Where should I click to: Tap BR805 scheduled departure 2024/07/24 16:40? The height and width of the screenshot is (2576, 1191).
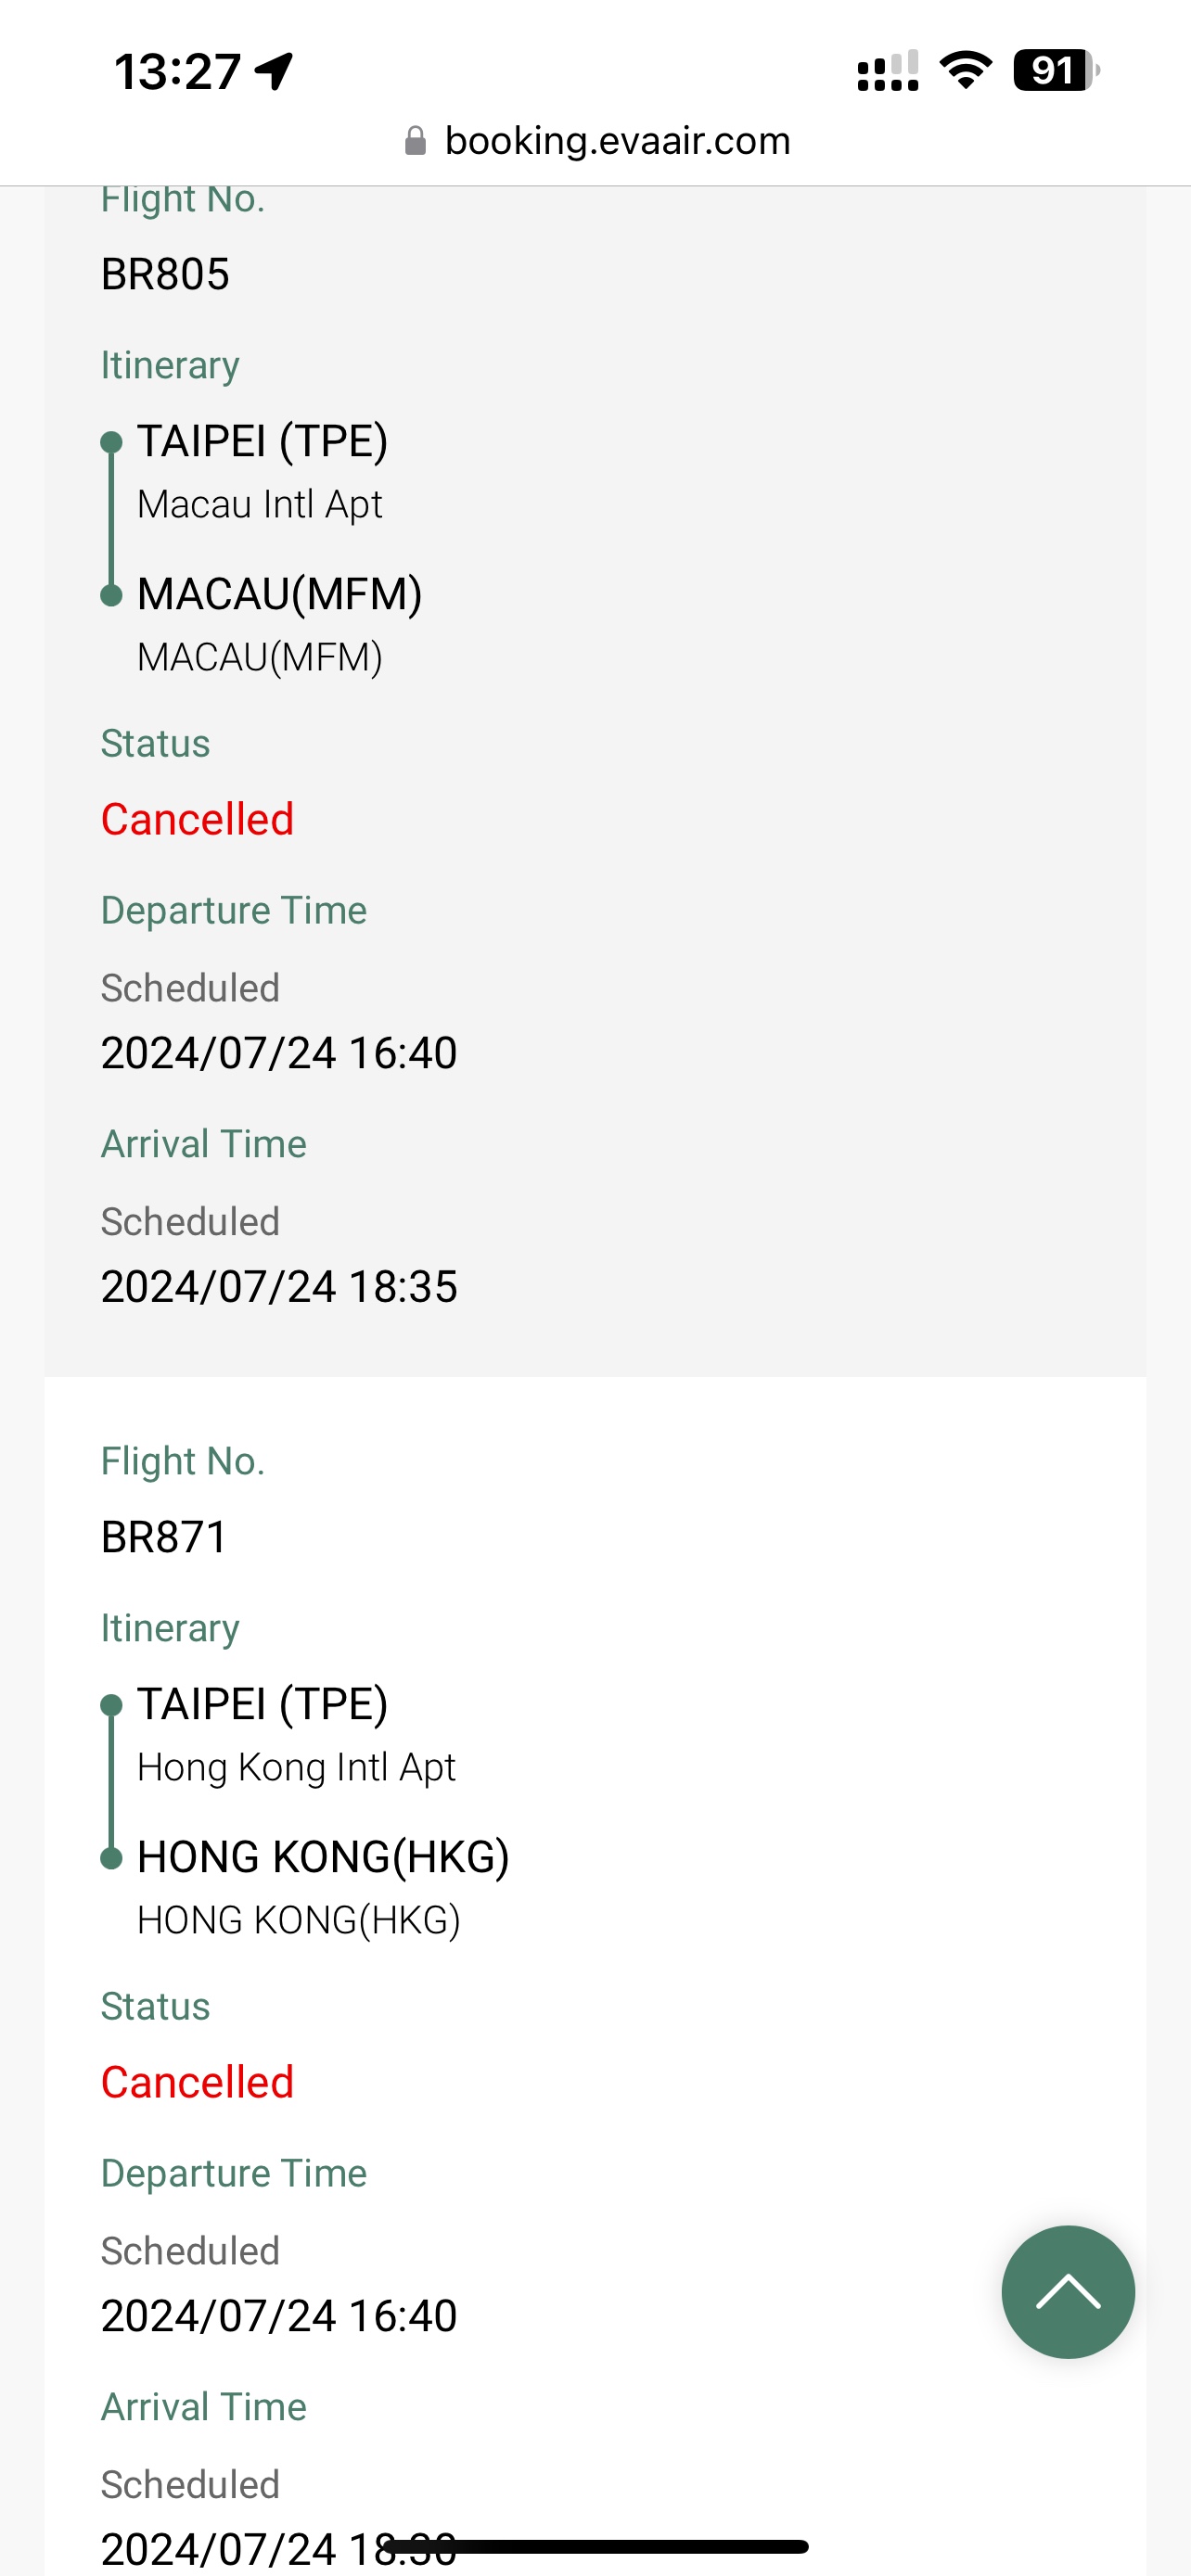click(279, 1053)
